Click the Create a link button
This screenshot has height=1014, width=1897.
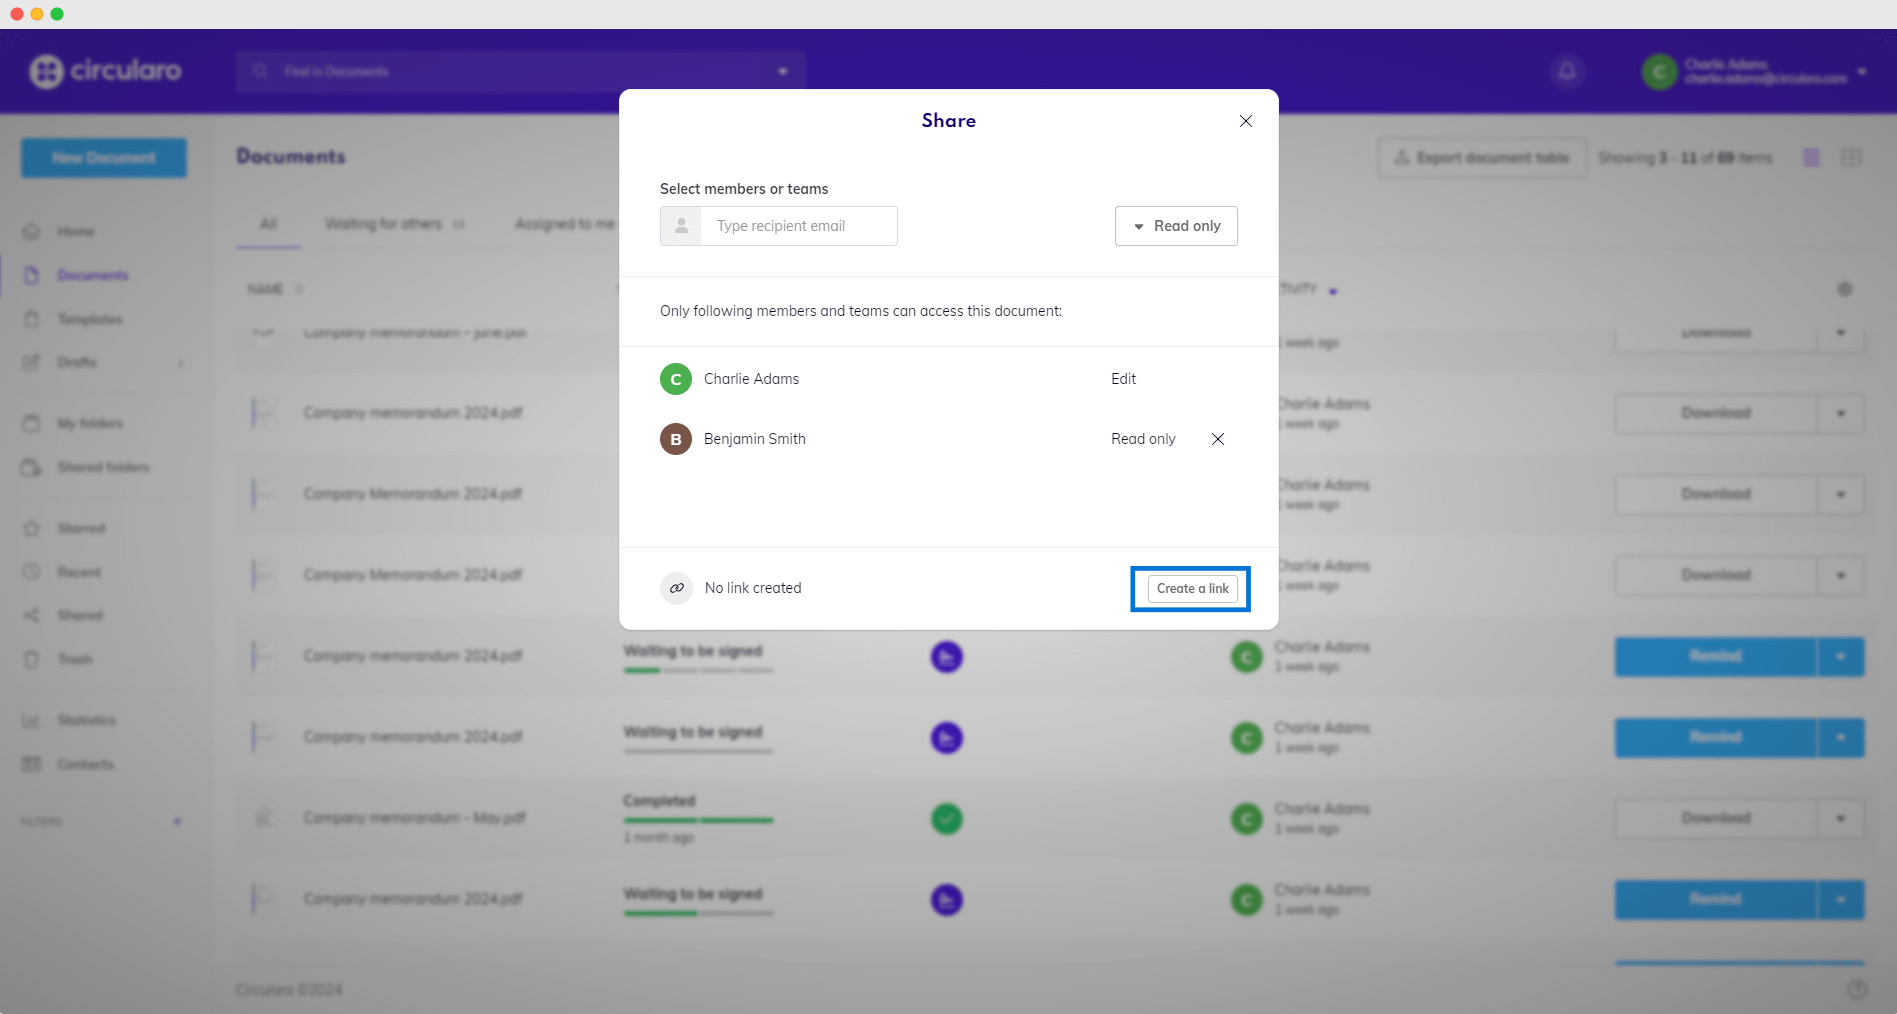click(1192, 589)
